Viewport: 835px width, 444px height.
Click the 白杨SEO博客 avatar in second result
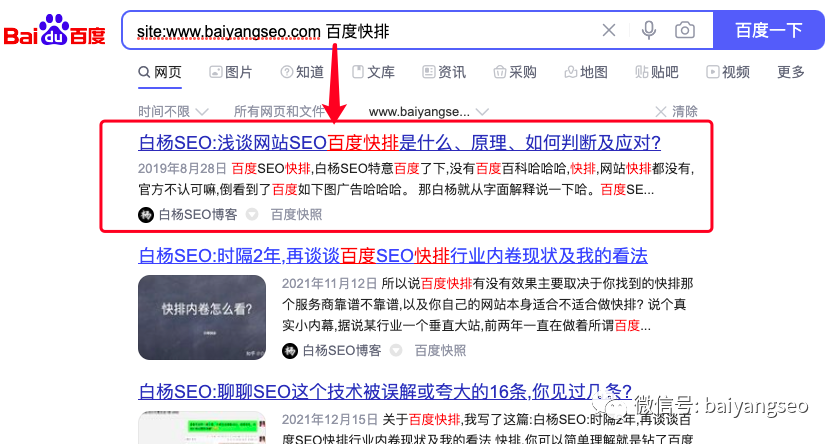click(x=289, y=350)
